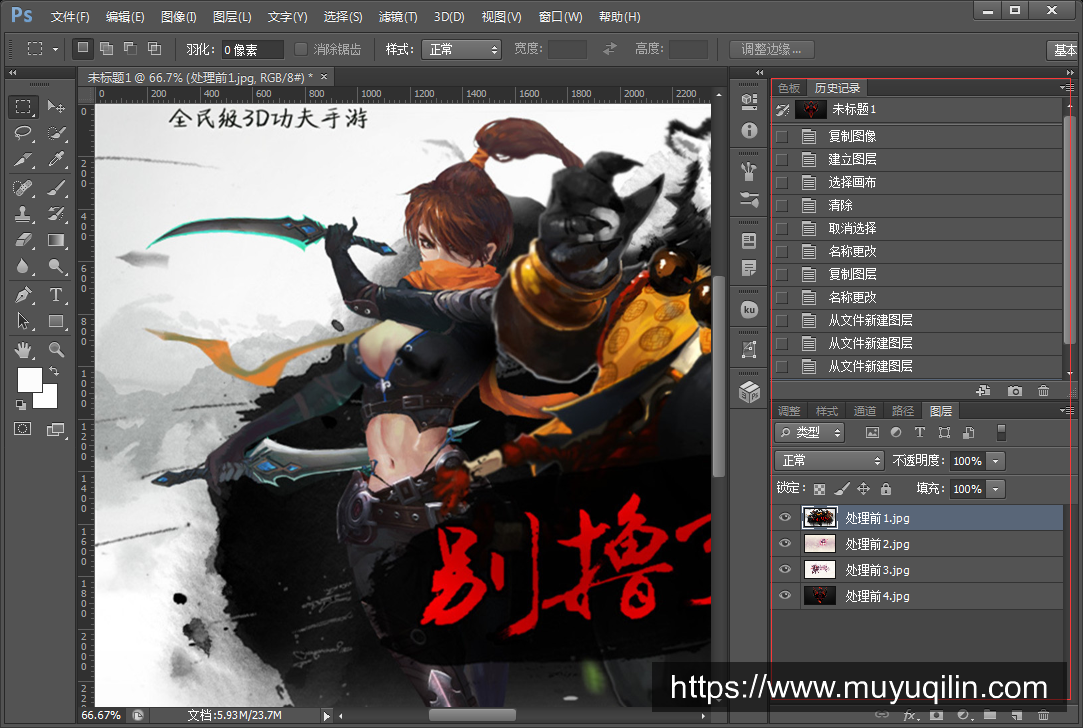Close the 未标题1 document tab

point(323,76)
